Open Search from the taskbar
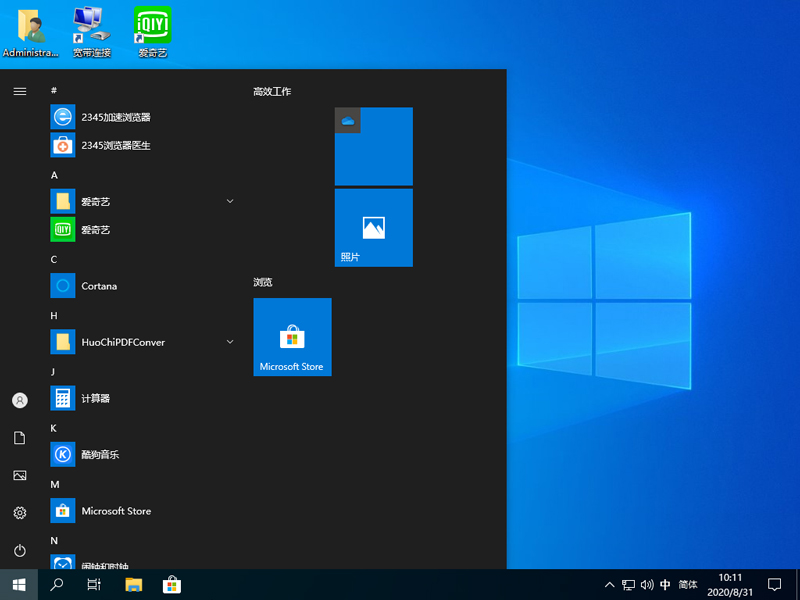Screen dimensions: 800x600 click(x=56, y=584)
